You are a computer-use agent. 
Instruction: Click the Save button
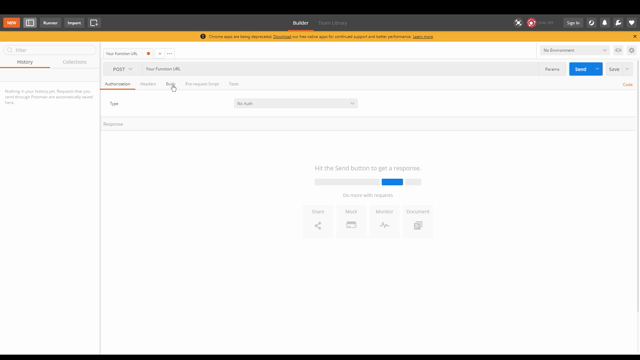point(614,69)
